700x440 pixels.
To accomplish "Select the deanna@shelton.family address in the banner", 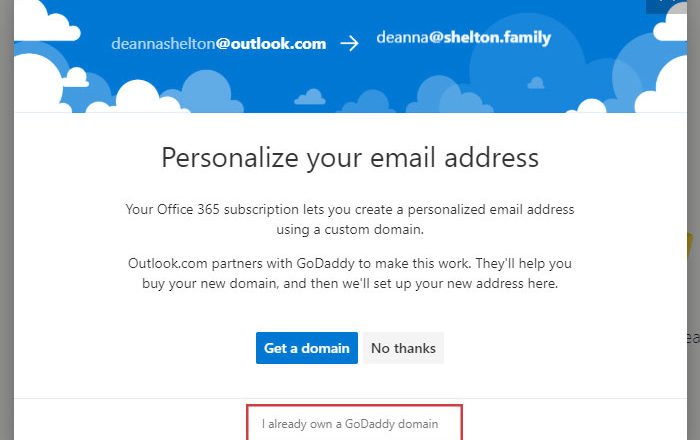I will (x=463, y=38).
